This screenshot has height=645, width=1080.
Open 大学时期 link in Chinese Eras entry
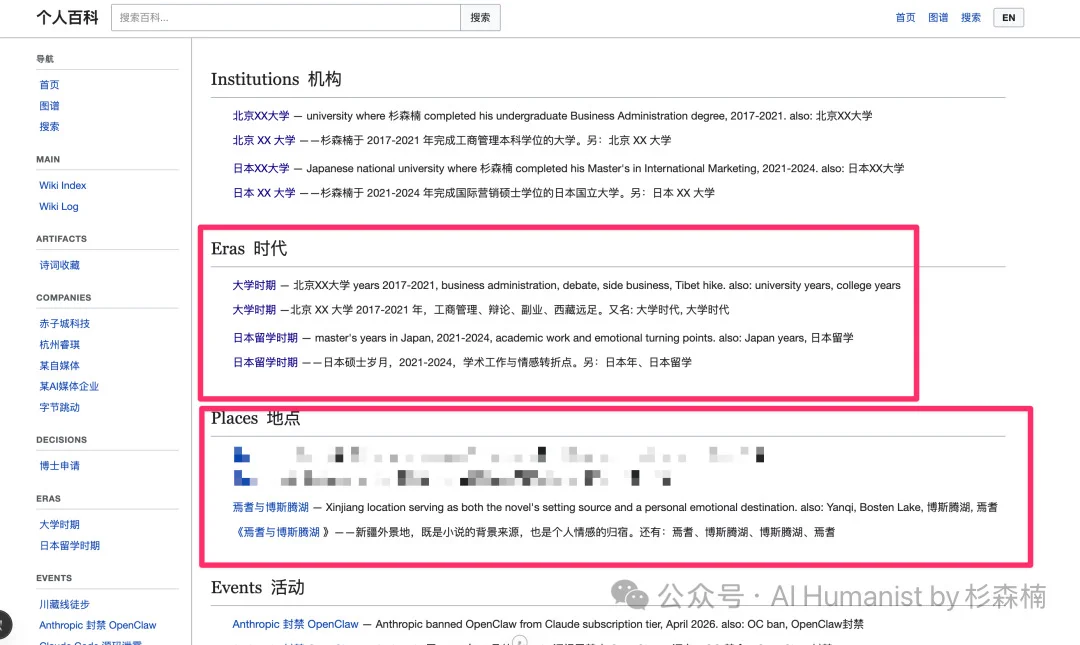[254, 309]
